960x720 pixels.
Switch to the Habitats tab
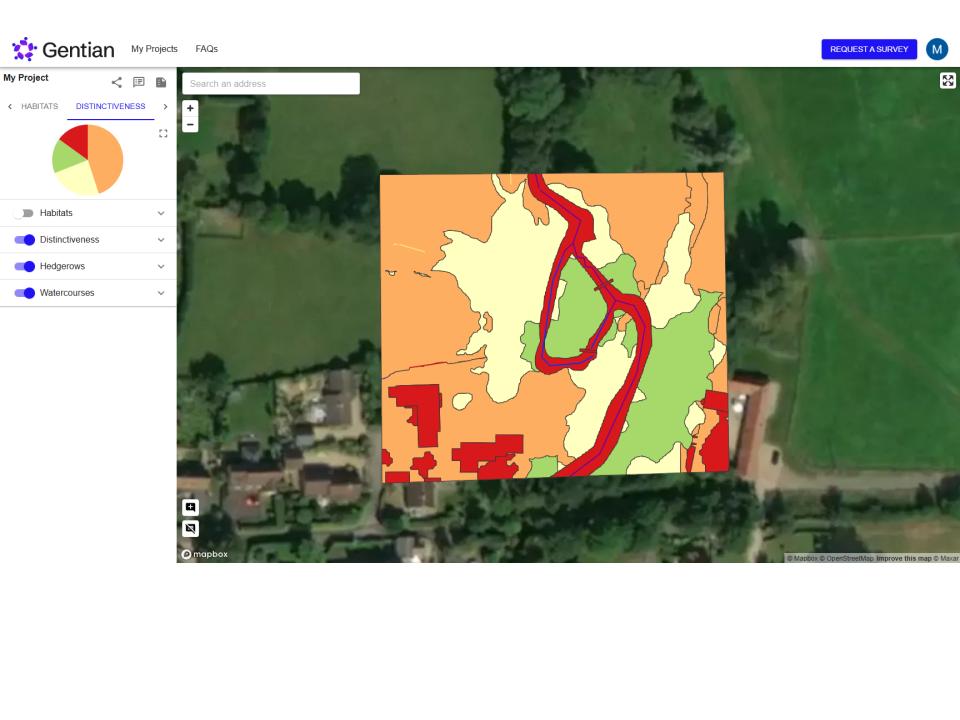coord(39,106)
